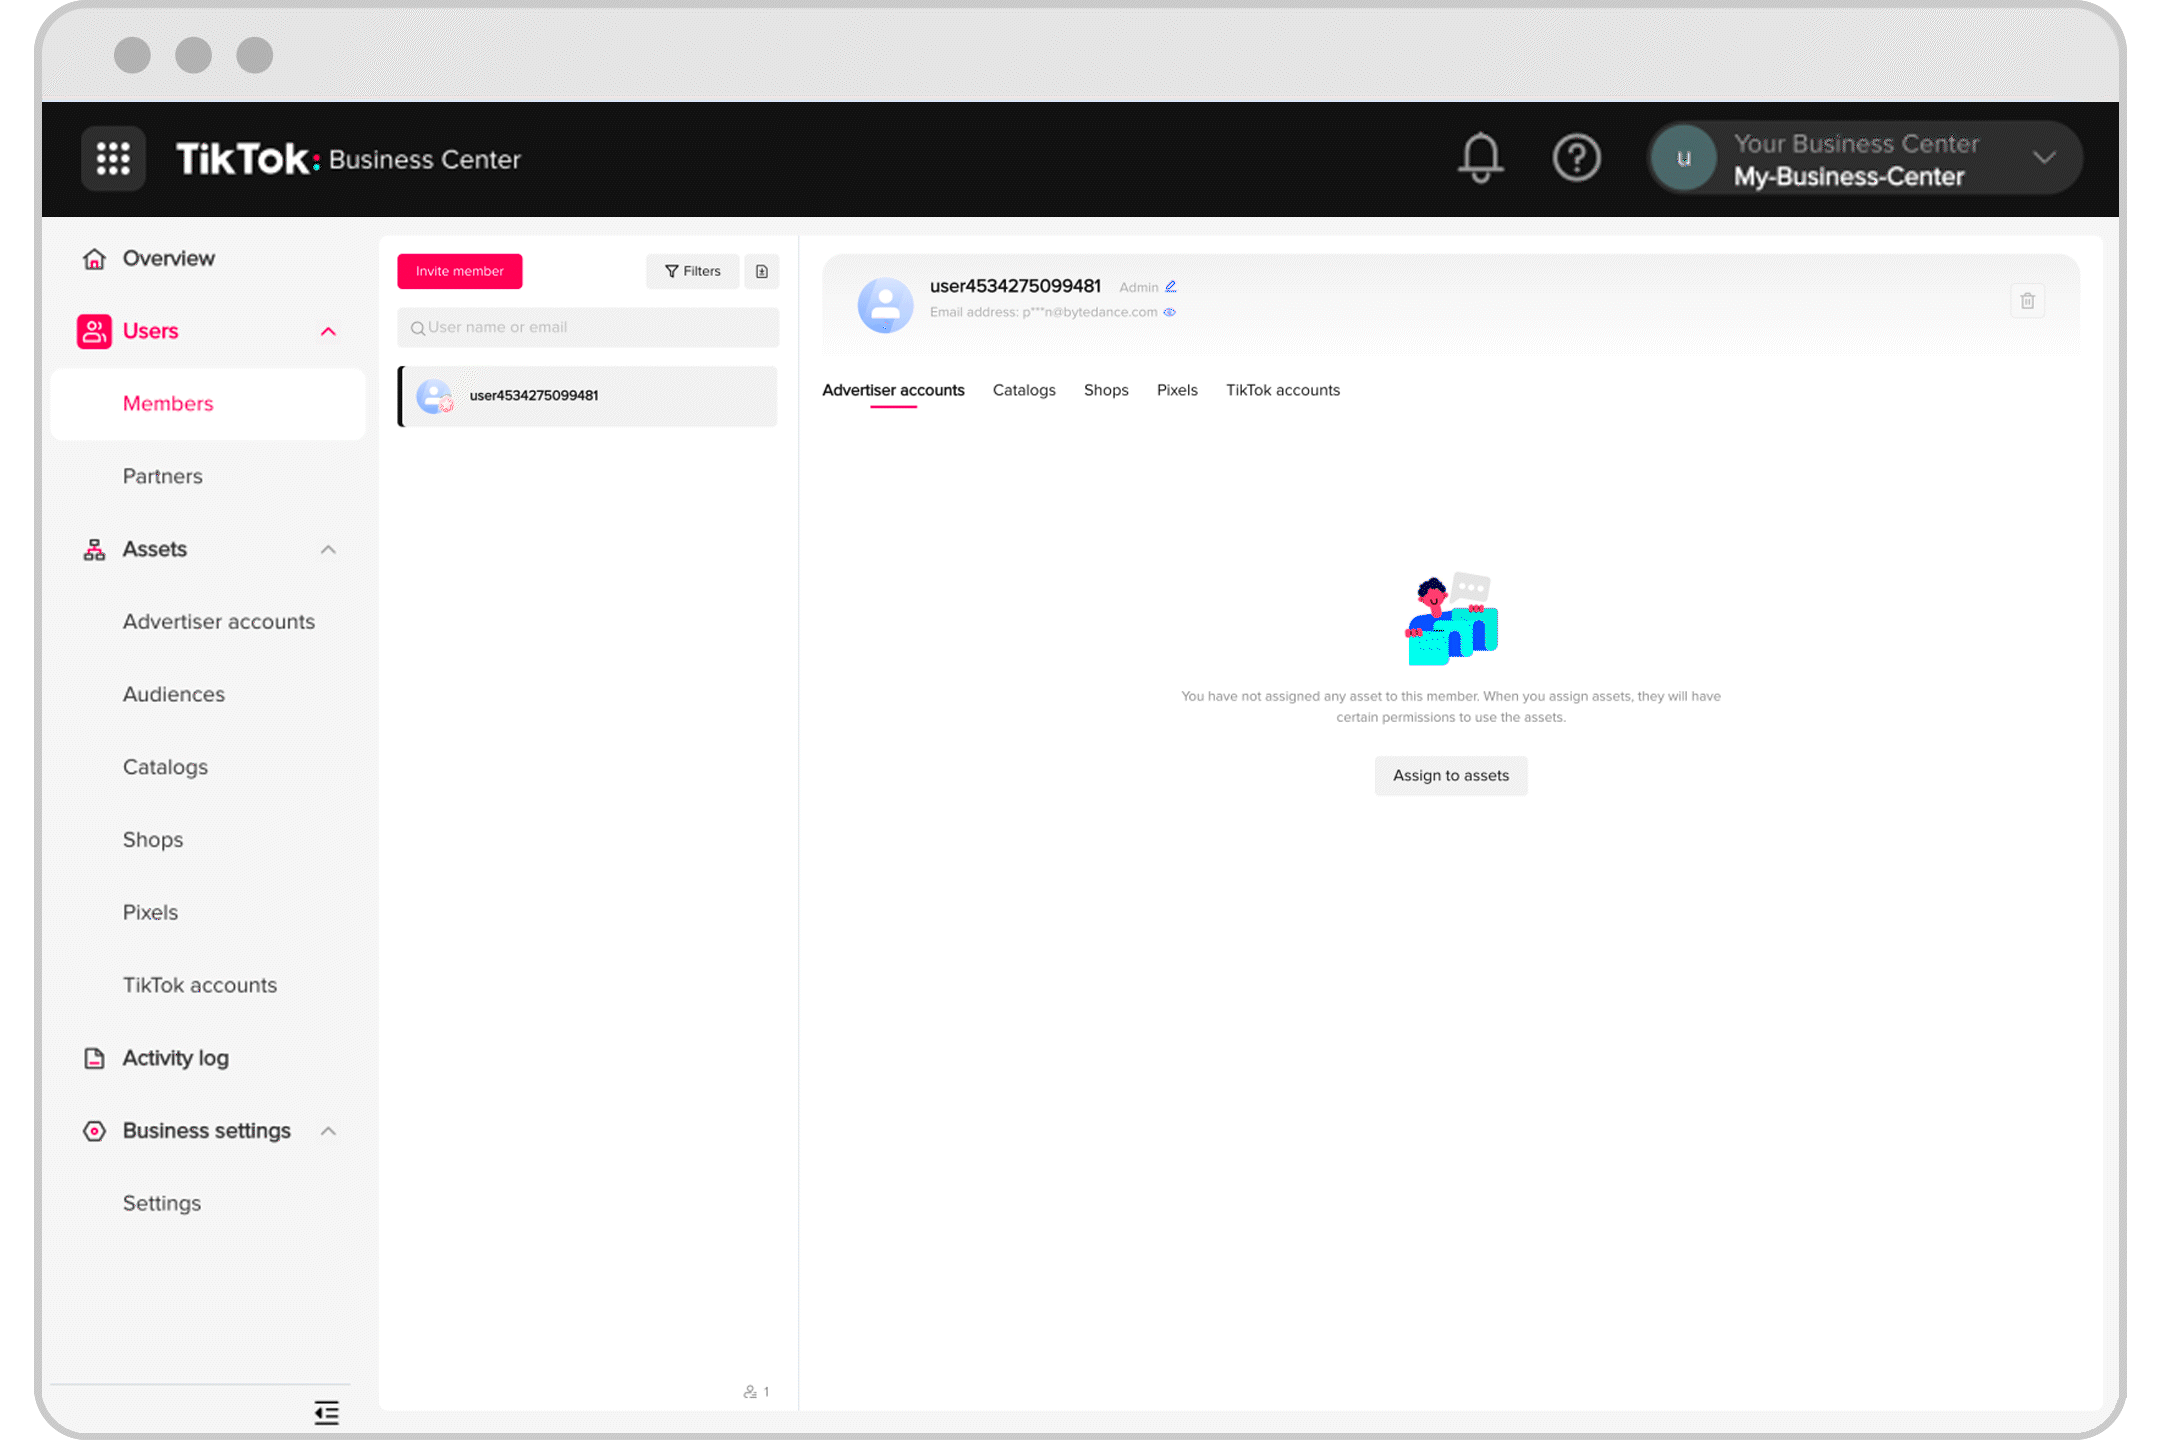Click the TikTok Business Center grid icon
The width and height of the screenshot is (2160, 1440).
(114, 158)
